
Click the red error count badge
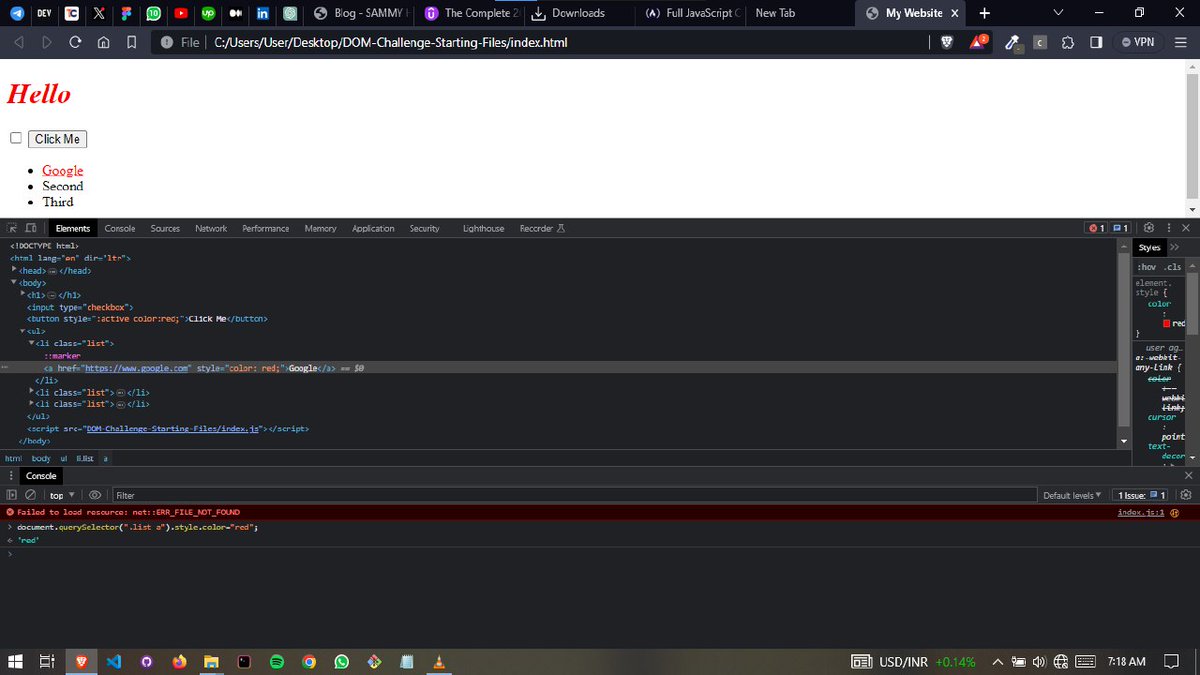coord(1097,228)
